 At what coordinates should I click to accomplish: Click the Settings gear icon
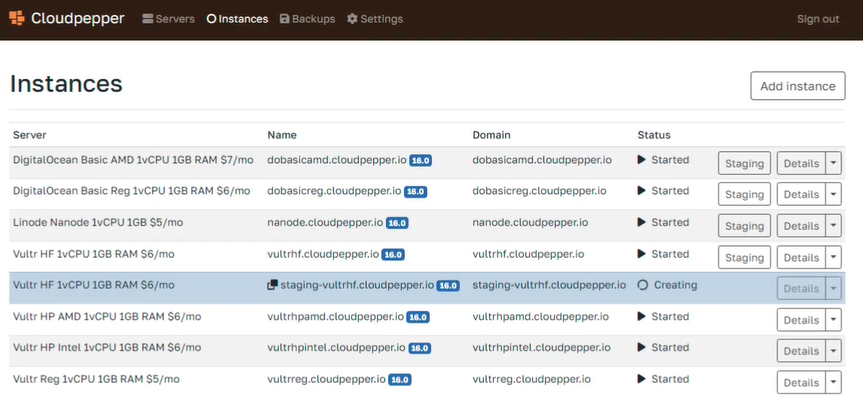point(352,19)
